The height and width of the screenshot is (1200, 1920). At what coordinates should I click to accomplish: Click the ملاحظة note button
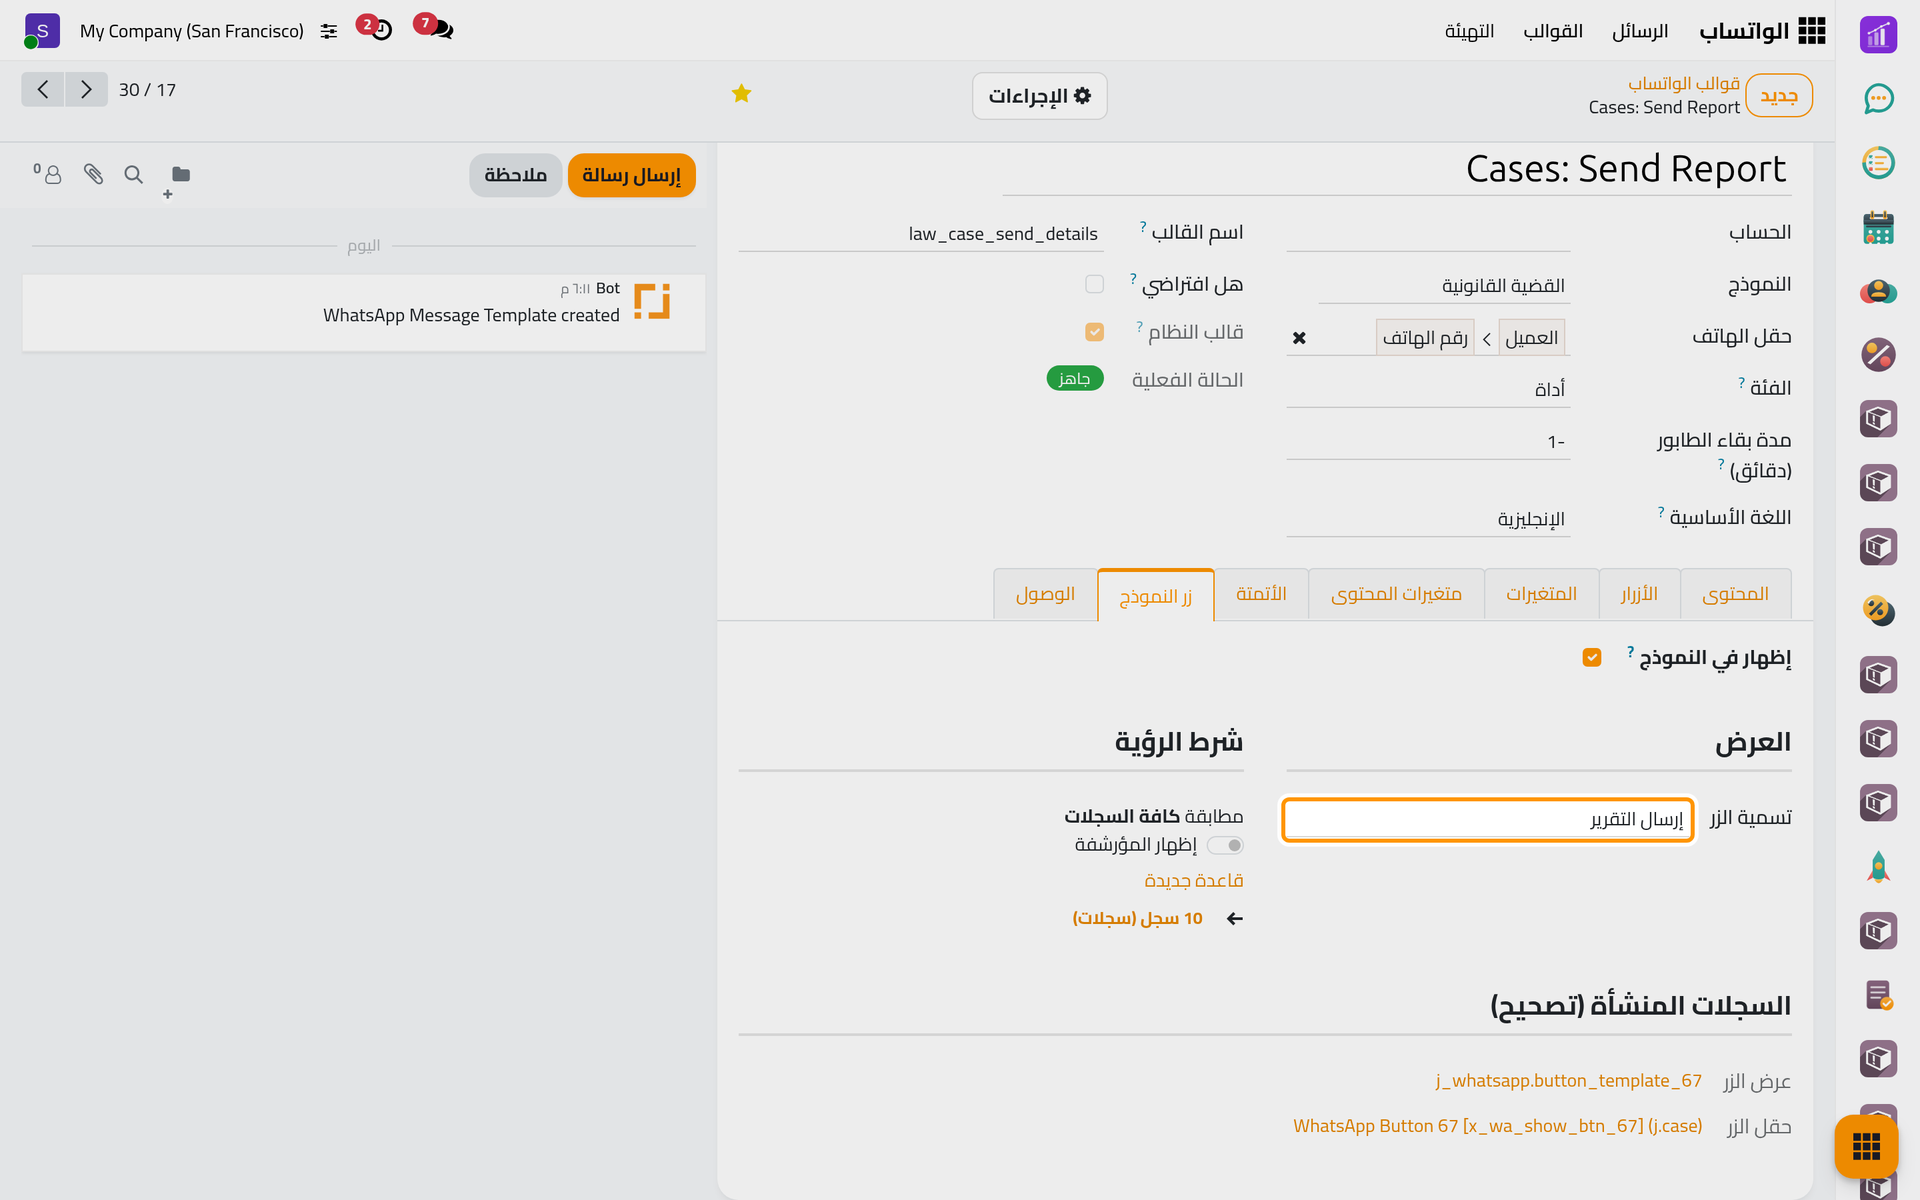(515, 175)
